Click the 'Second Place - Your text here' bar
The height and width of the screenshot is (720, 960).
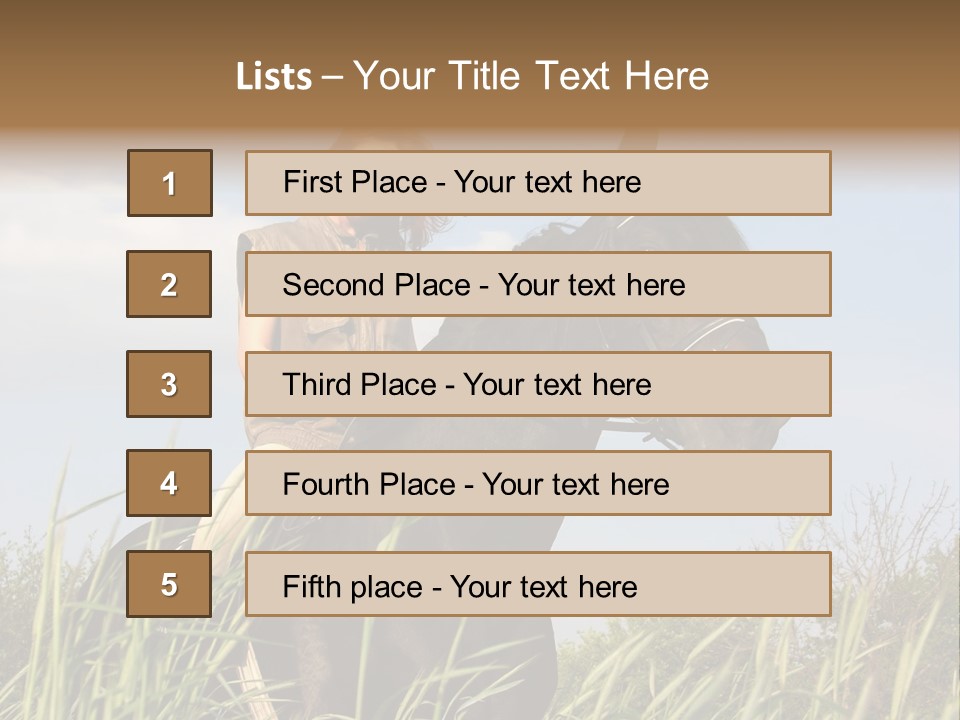(x=538, y=283)
